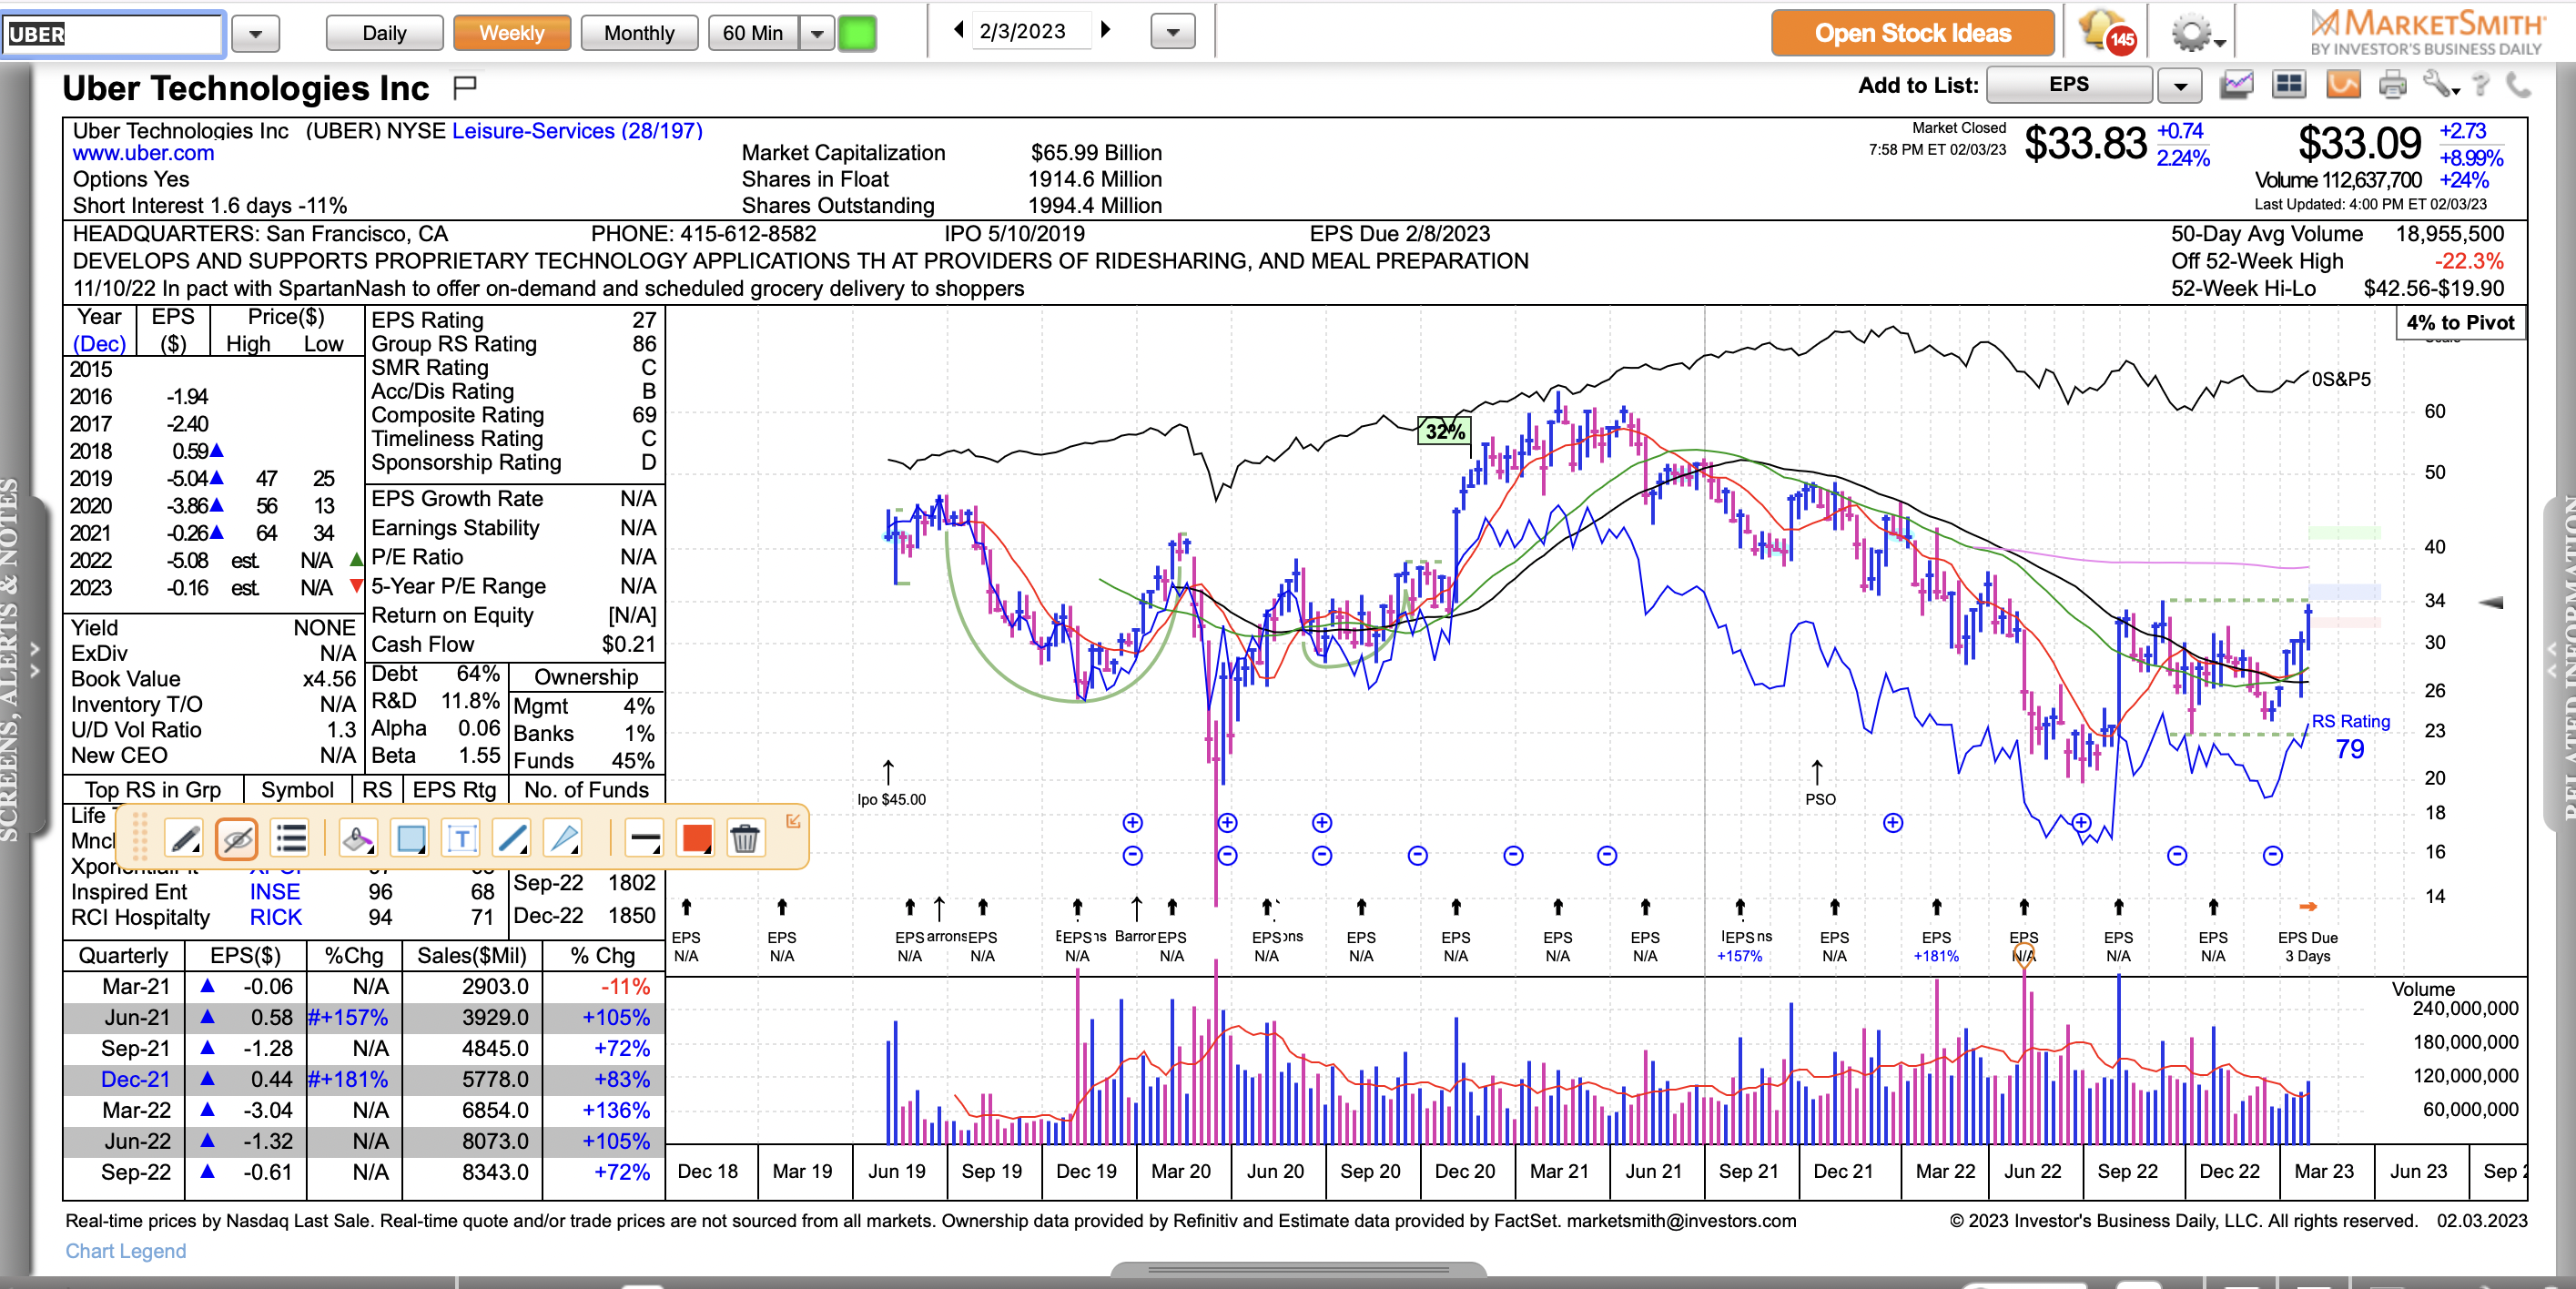Select the pencil drawing tool
This screenshot has height=1289, width=2576.
pos(184,838)
